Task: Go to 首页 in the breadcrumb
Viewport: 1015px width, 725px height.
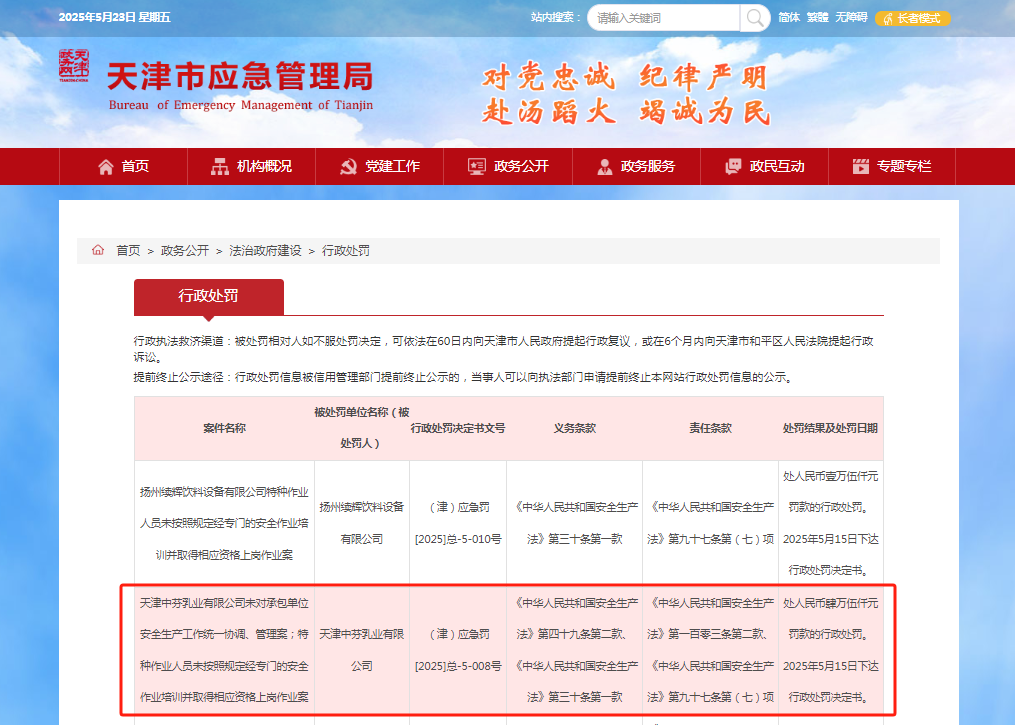Action: (128, 251)
